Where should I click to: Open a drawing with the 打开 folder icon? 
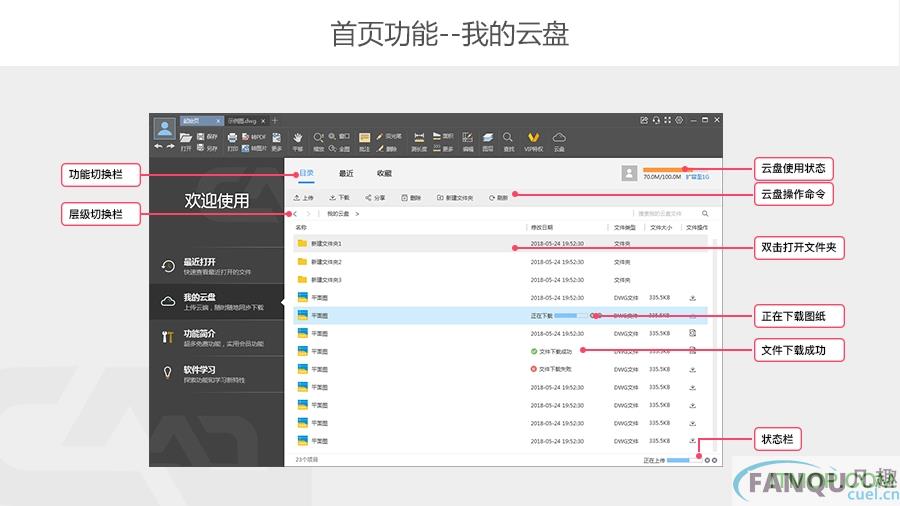pos(185,142)
